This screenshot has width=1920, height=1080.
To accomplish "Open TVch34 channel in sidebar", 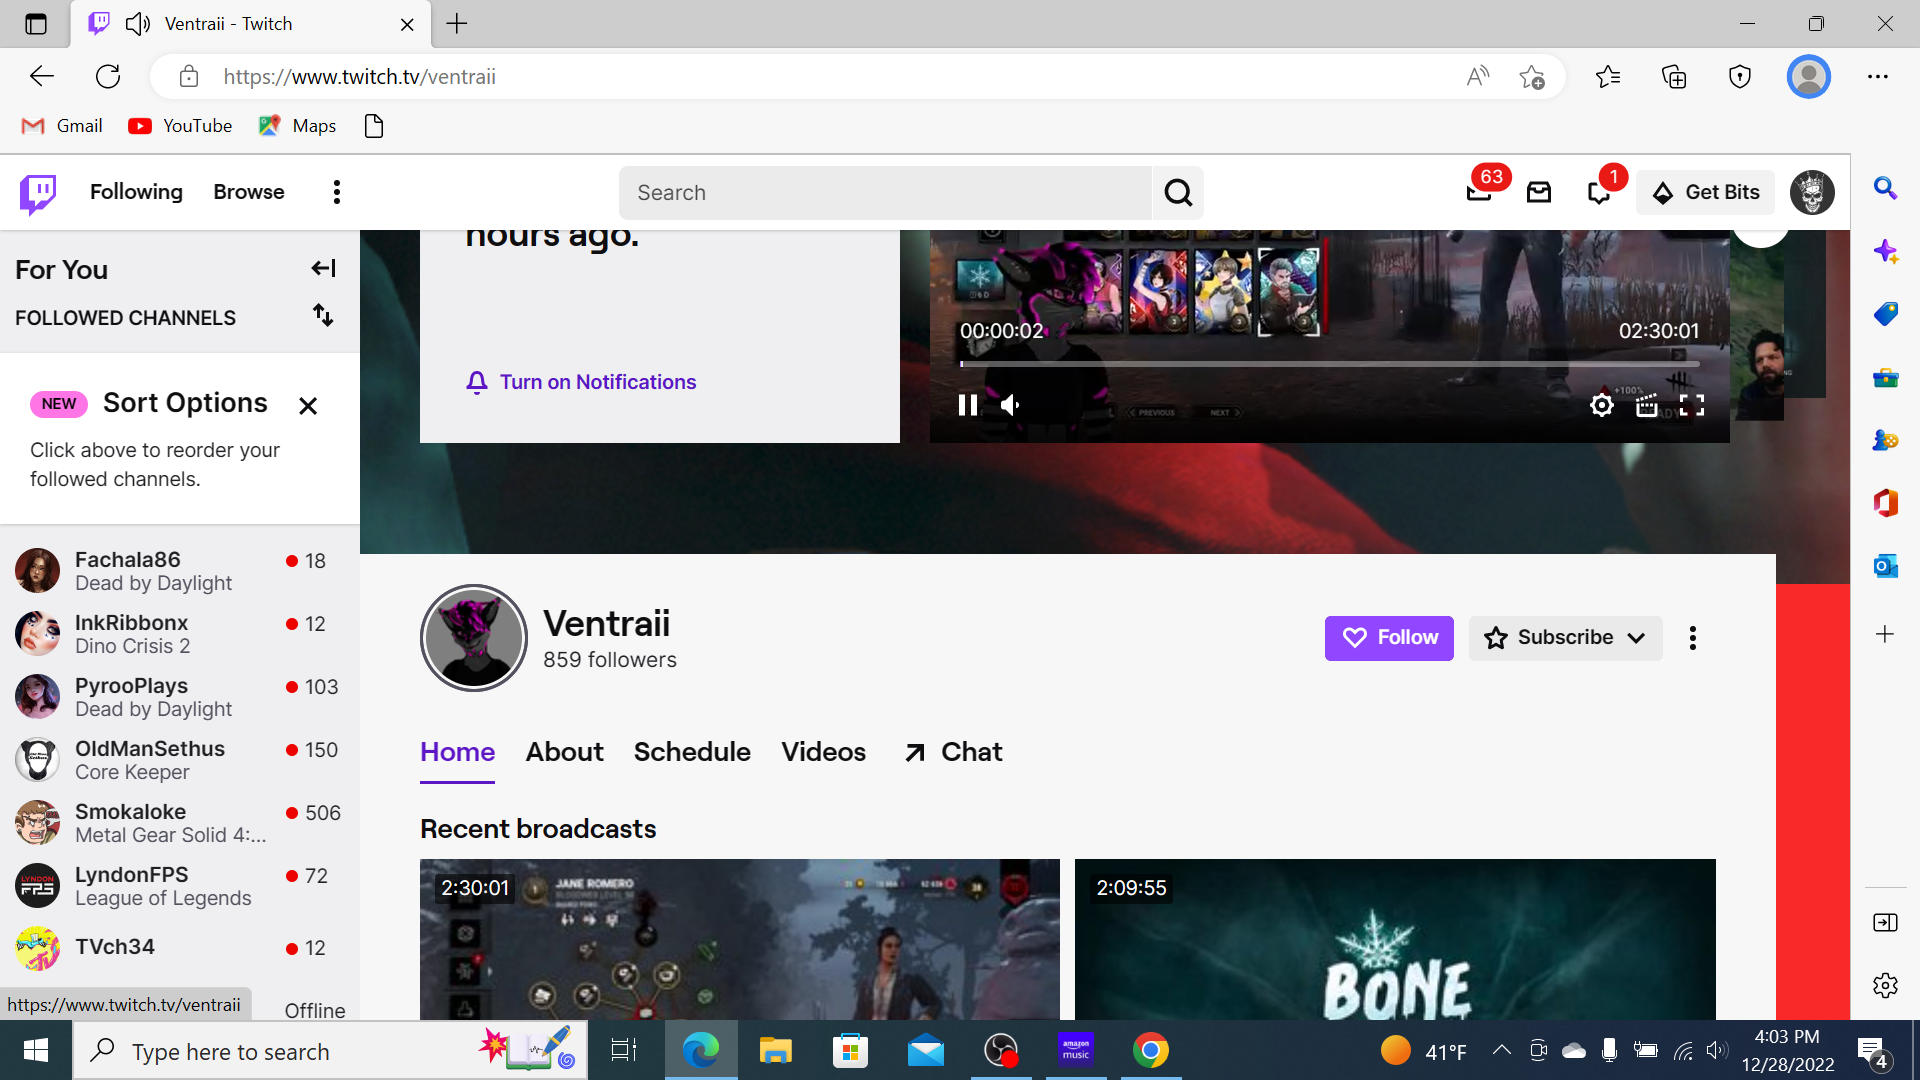I will point(180,947).
